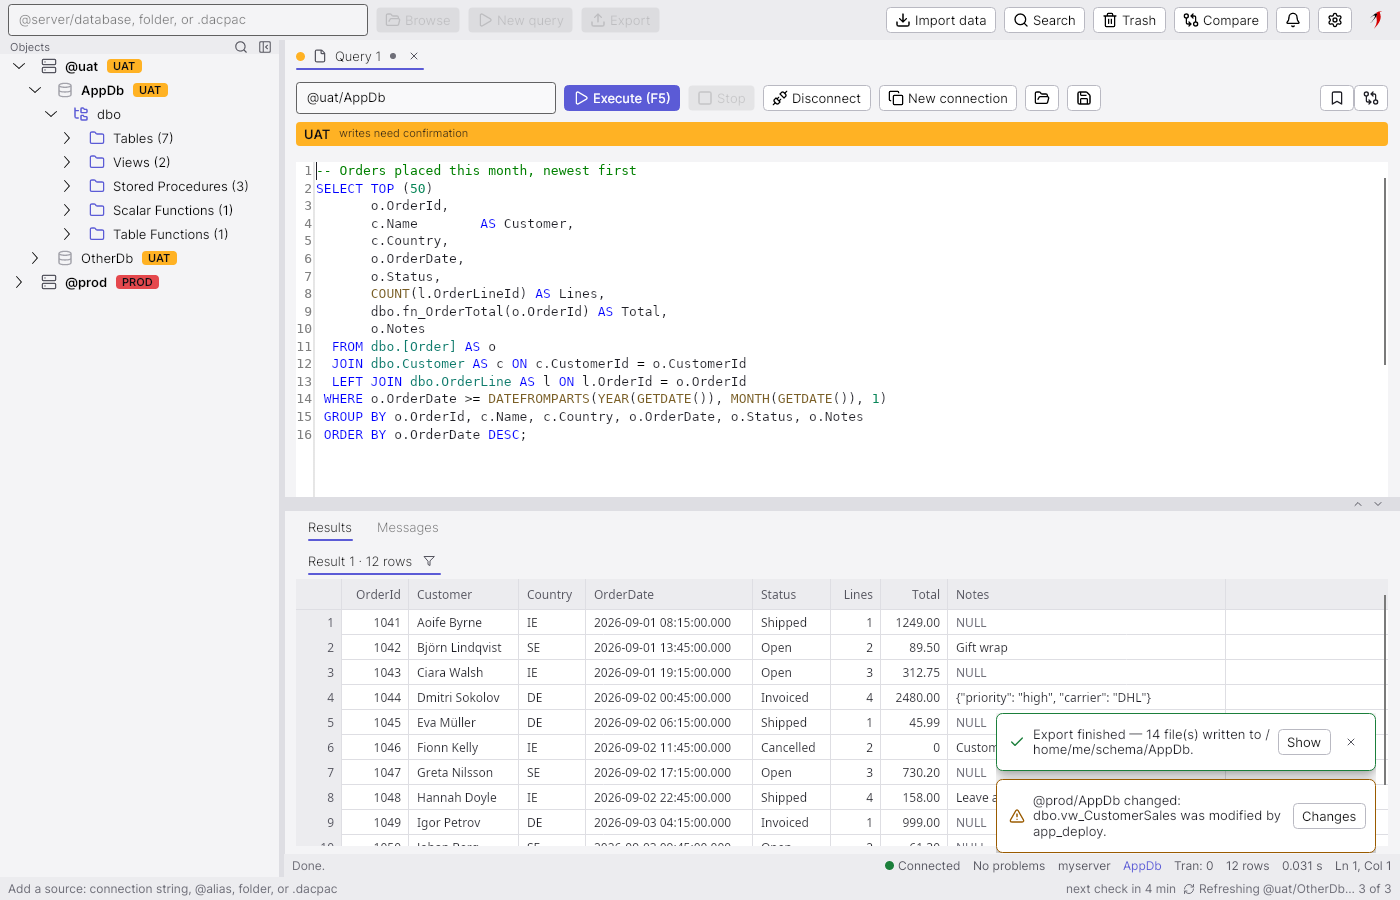Screen dimensions: 1400x900
Task: Click the dbo schema icon
Action: [x=81, y=114]
